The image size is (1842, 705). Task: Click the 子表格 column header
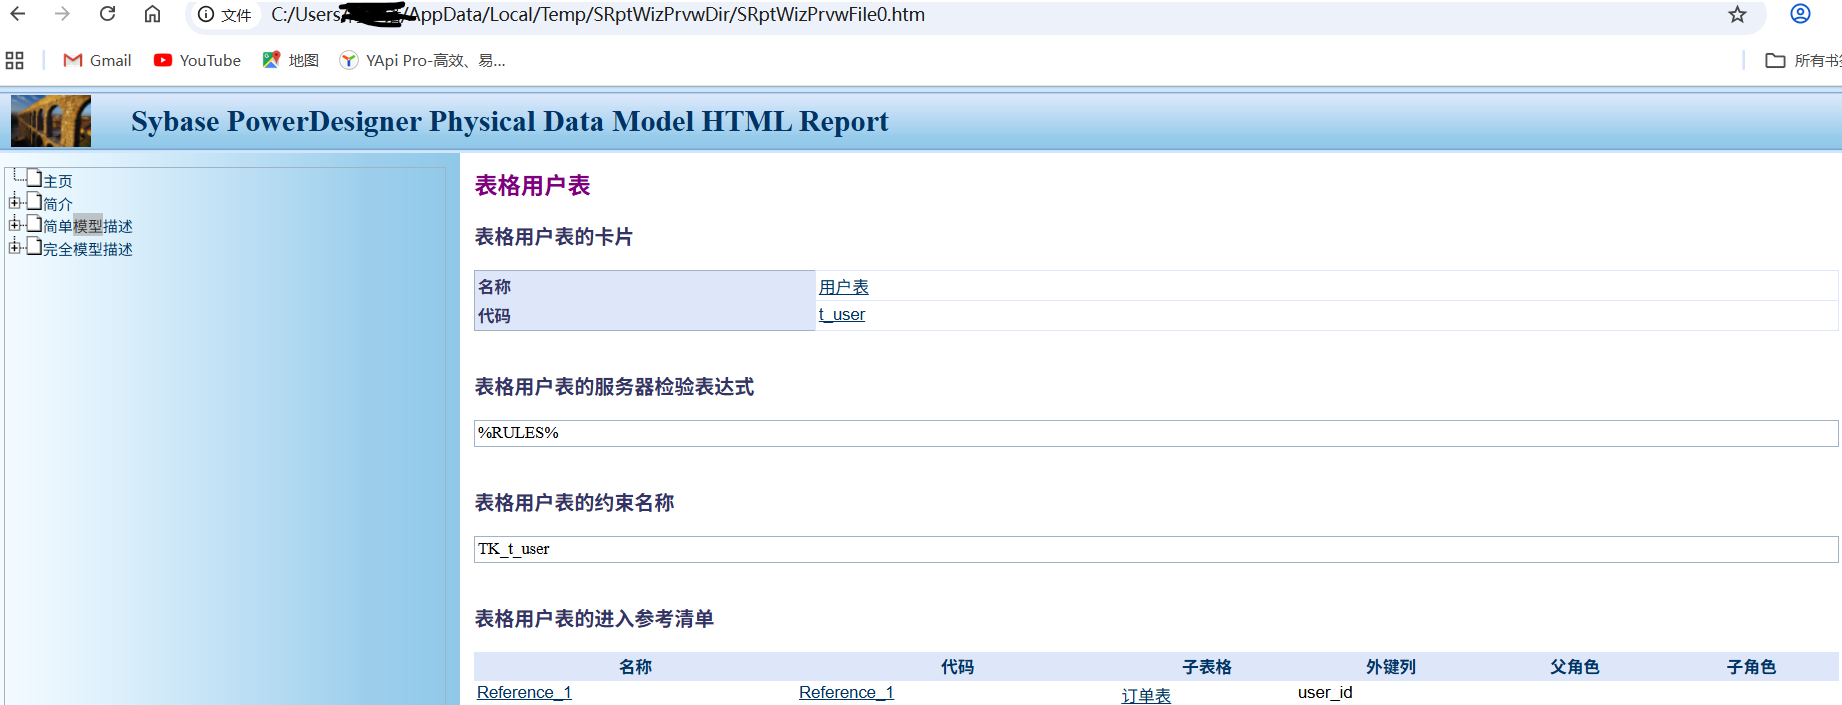1207,667
